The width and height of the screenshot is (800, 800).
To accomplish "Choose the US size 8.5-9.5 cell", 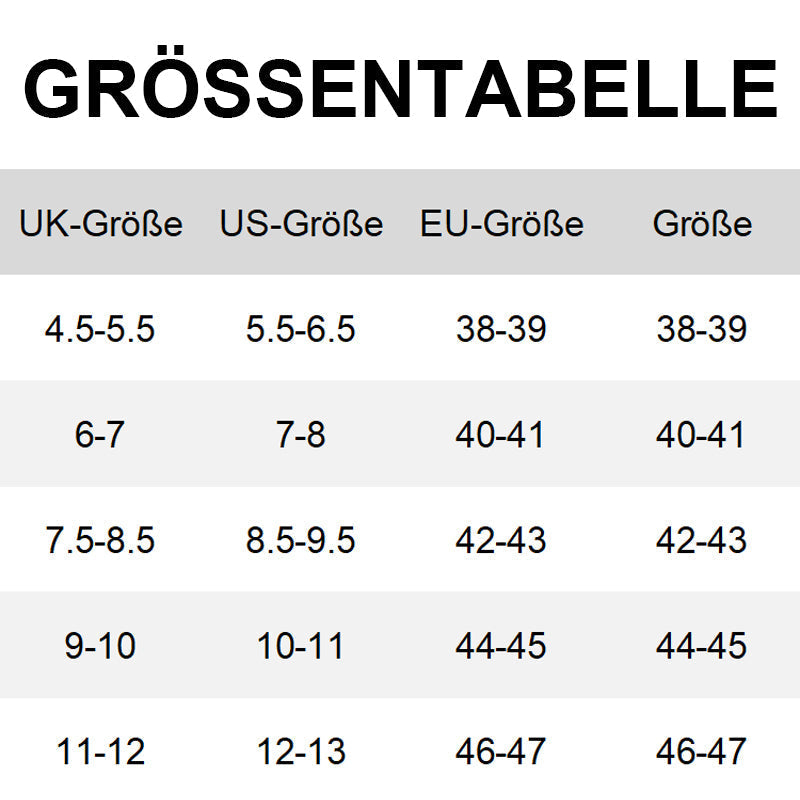I will [x=301, y=541].
